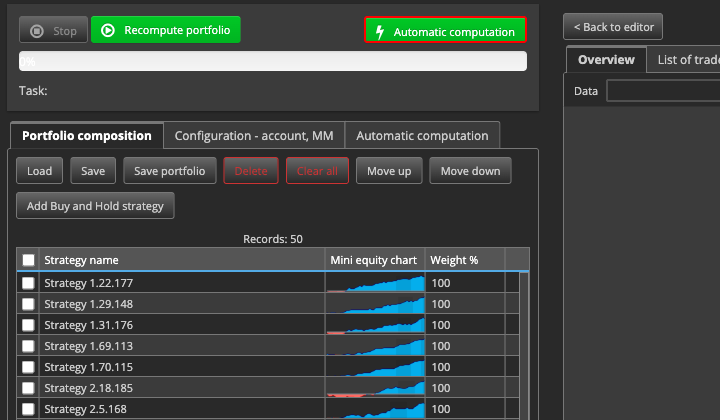Click the Load button
Viewport: 720px width, 420px height.
click(x=39, y=171)
